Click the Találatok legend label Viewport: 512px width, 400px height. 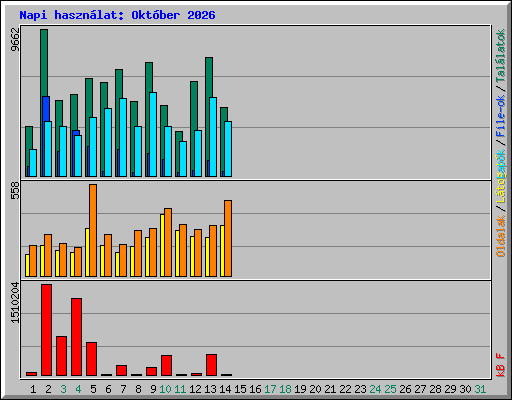pos(500,56)
